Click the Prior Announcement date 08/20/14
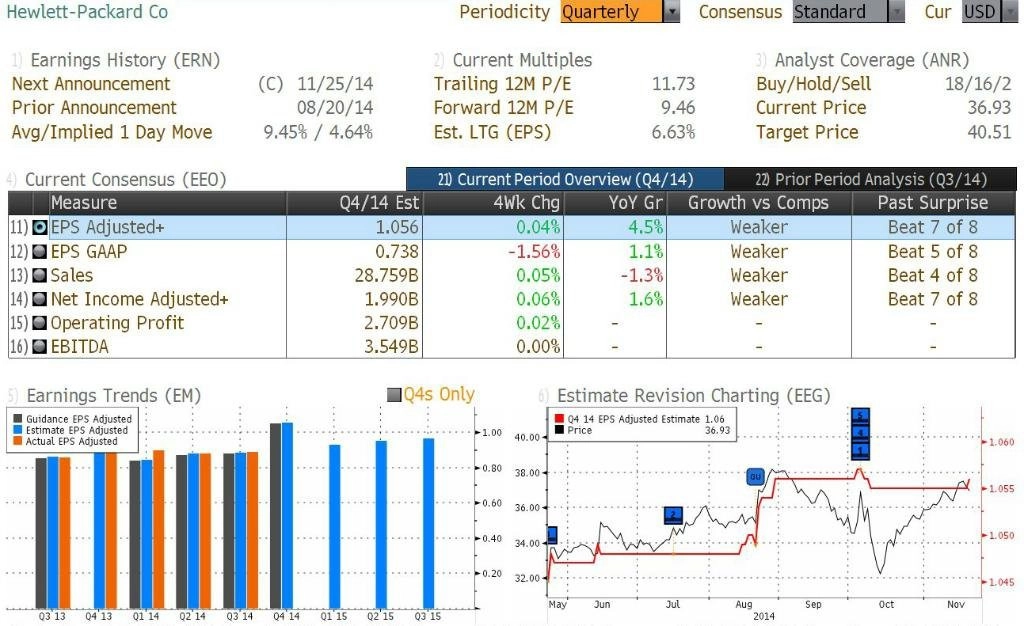Screen dimensions: 1024x626 pyautogui.click(x=335, y=108)
